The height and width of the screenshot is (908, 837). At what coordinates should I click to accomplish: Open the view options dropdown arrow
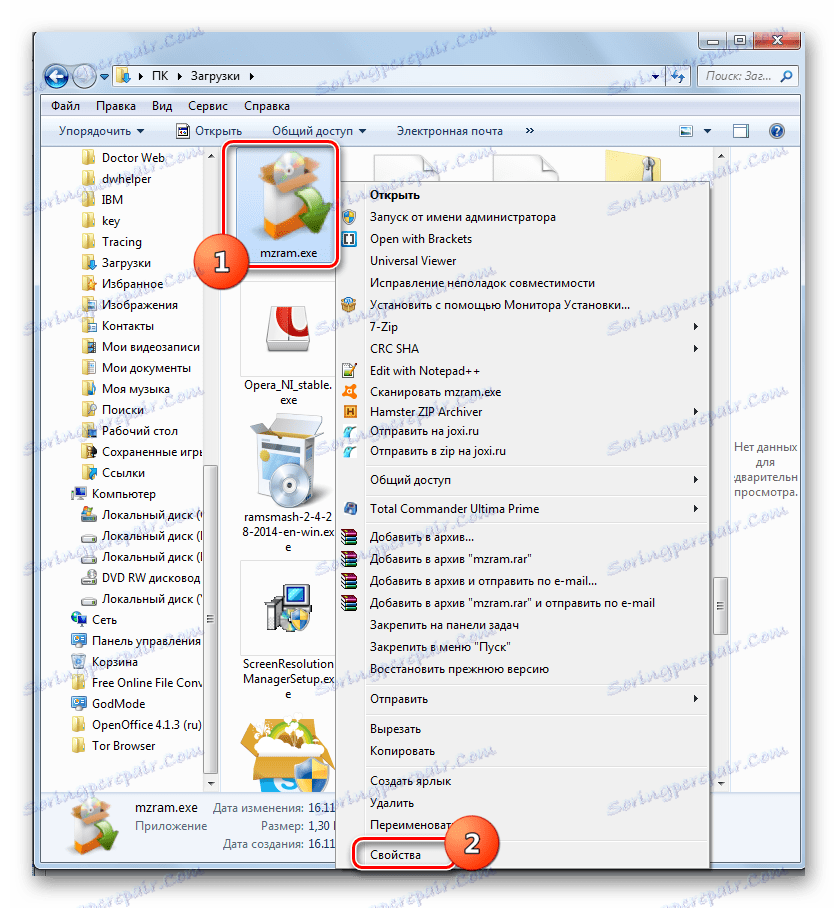(x=707, y=131)
